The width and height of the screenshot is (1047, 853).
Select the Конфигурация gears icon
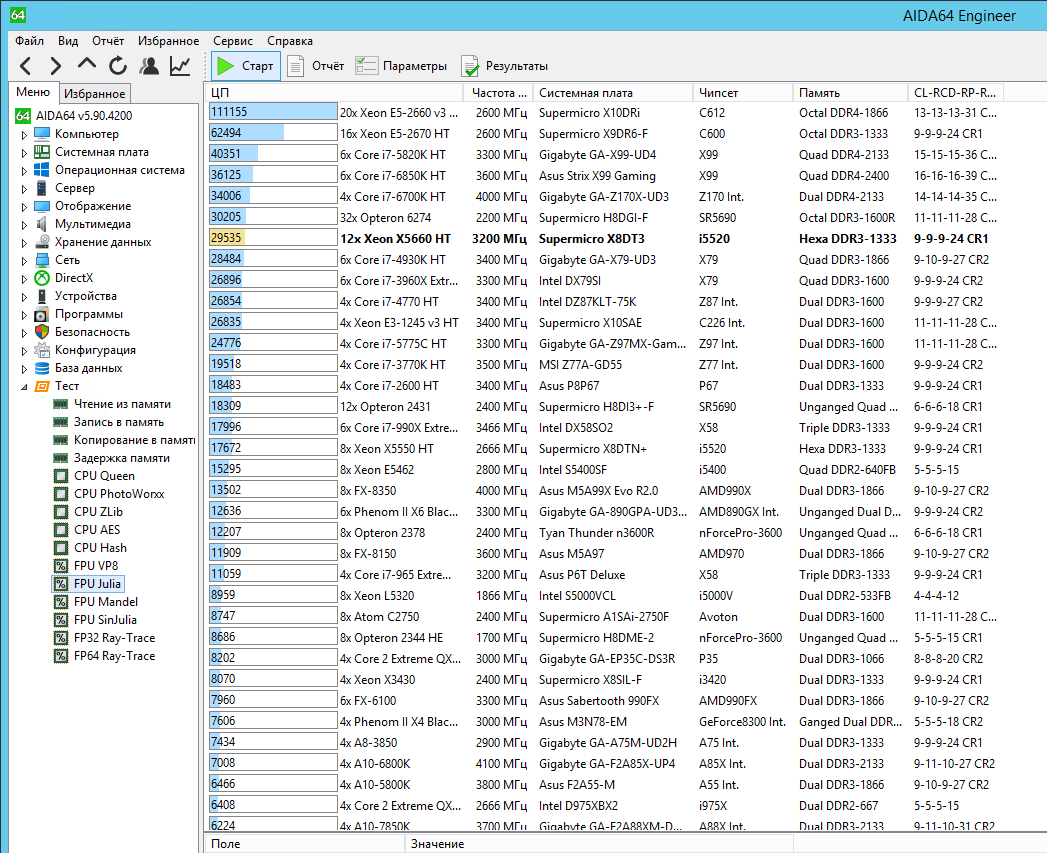click(x=42, y=350)
